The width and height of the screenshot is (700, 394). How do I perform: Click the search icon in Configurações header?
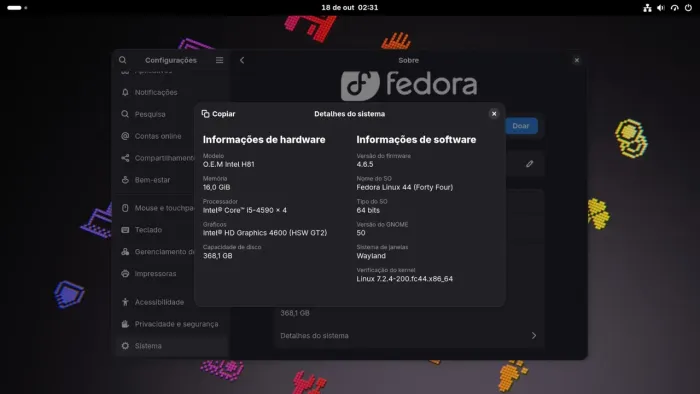tap(122, 60)
